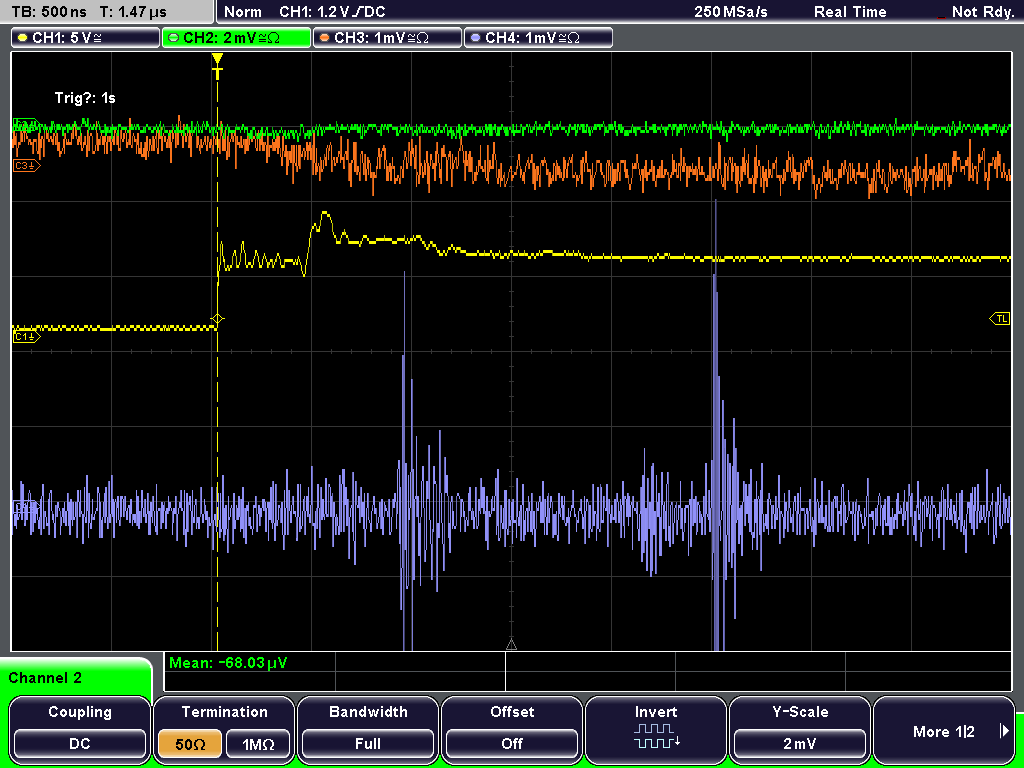The height and width of the screenshot is (768, 1024).
Task: Click the yellow trigger position marker at top
Action: [x=217, y=67]
